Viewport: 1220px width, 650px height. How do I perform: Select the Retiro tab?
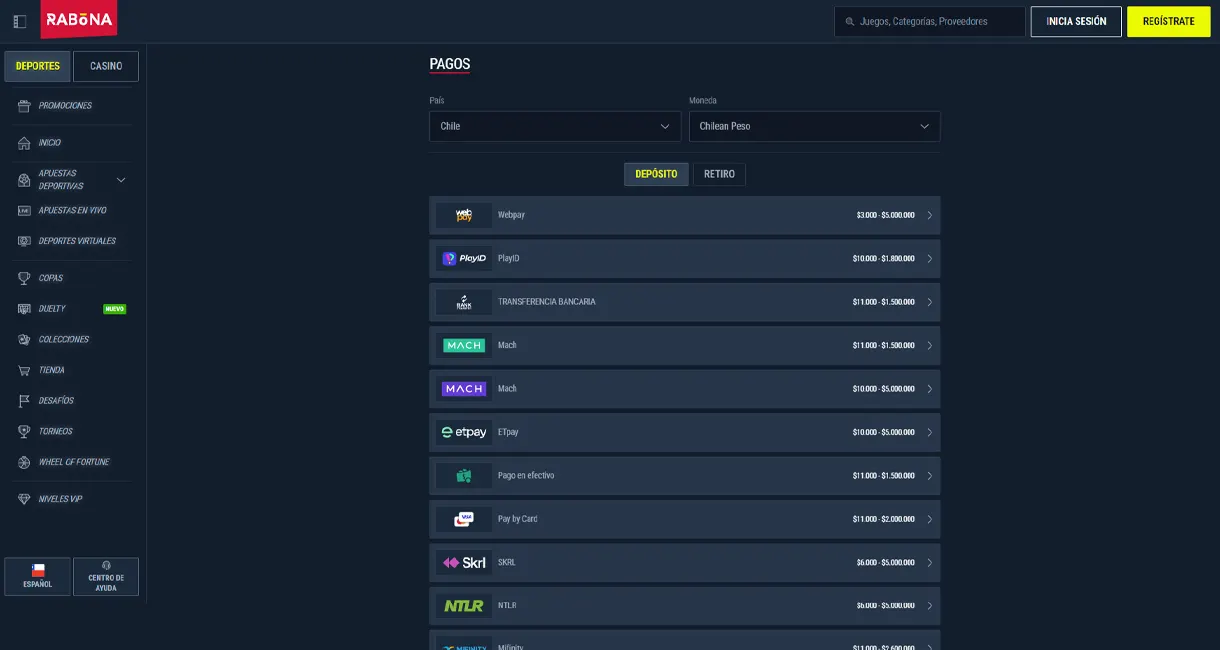pyautogui.click(x=719, y=174)
